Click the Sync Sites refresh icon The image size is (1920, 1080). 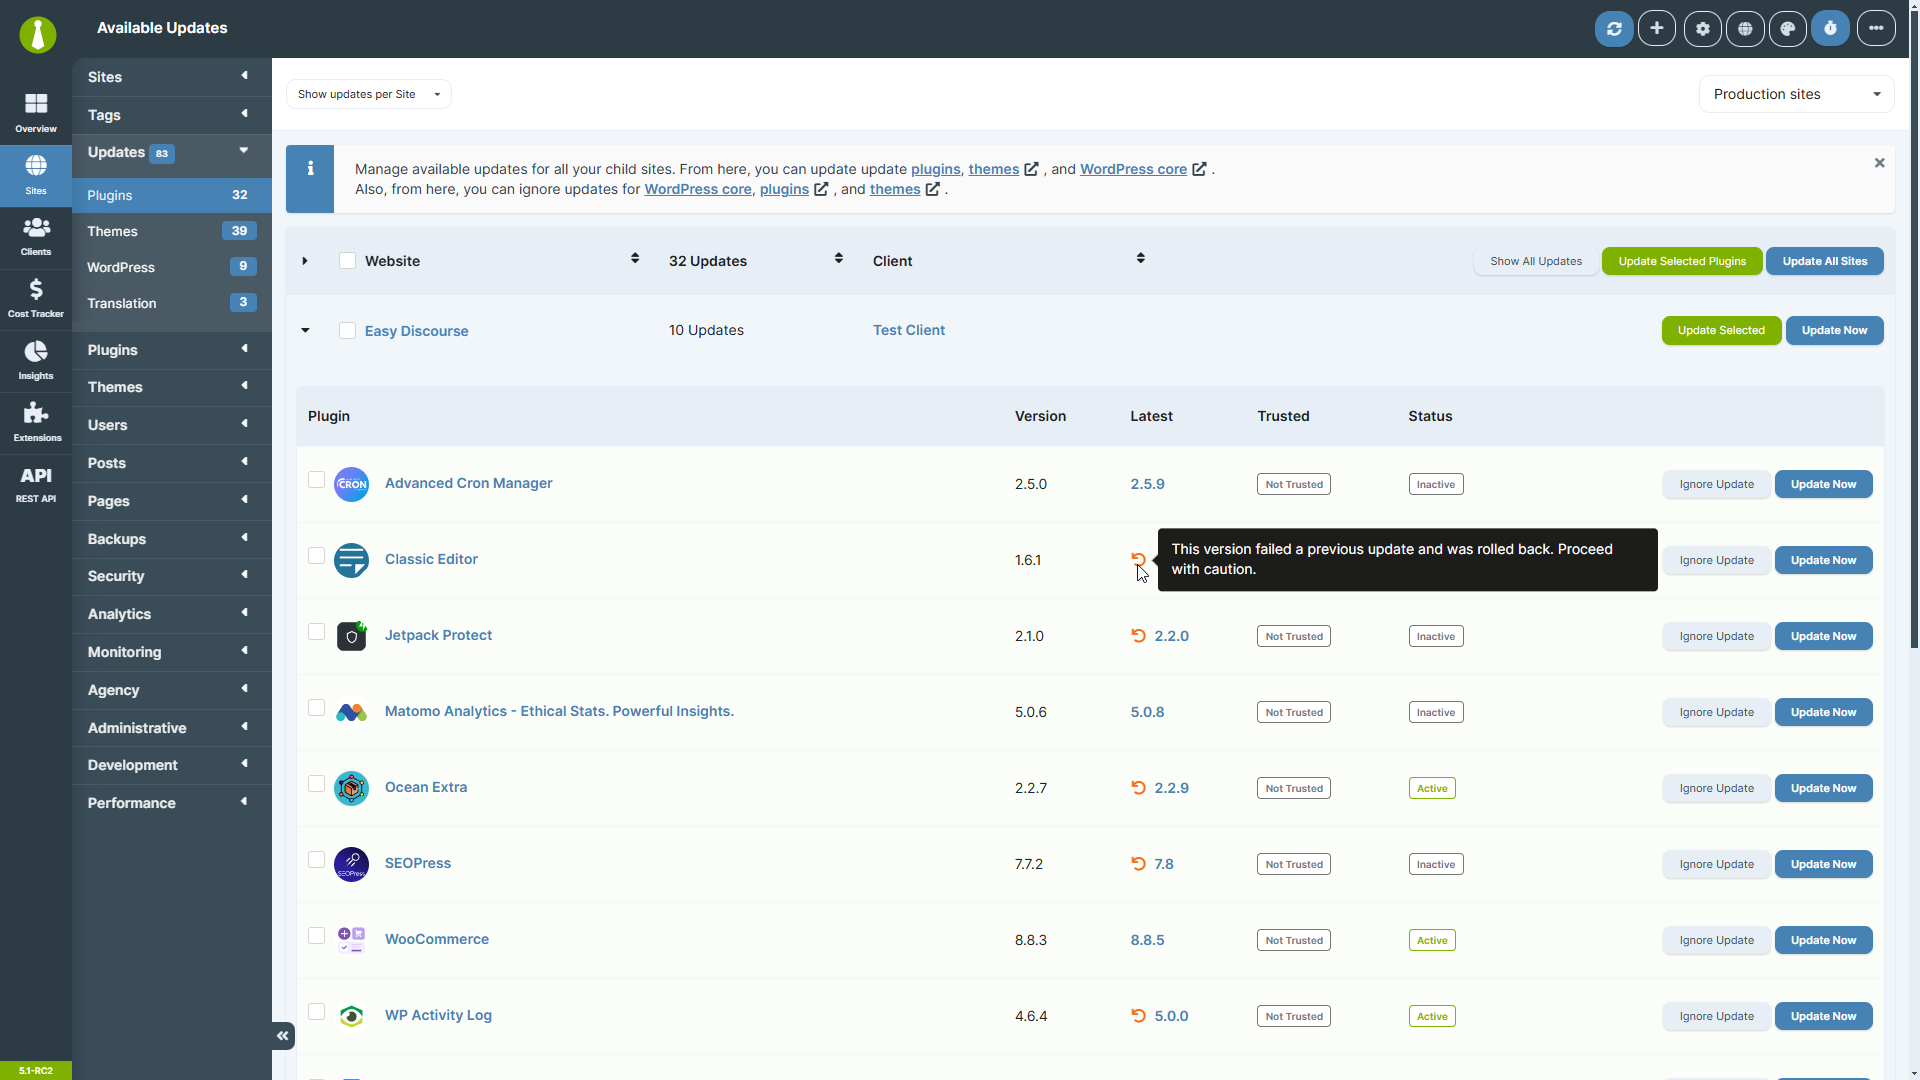click(1614, 29)
